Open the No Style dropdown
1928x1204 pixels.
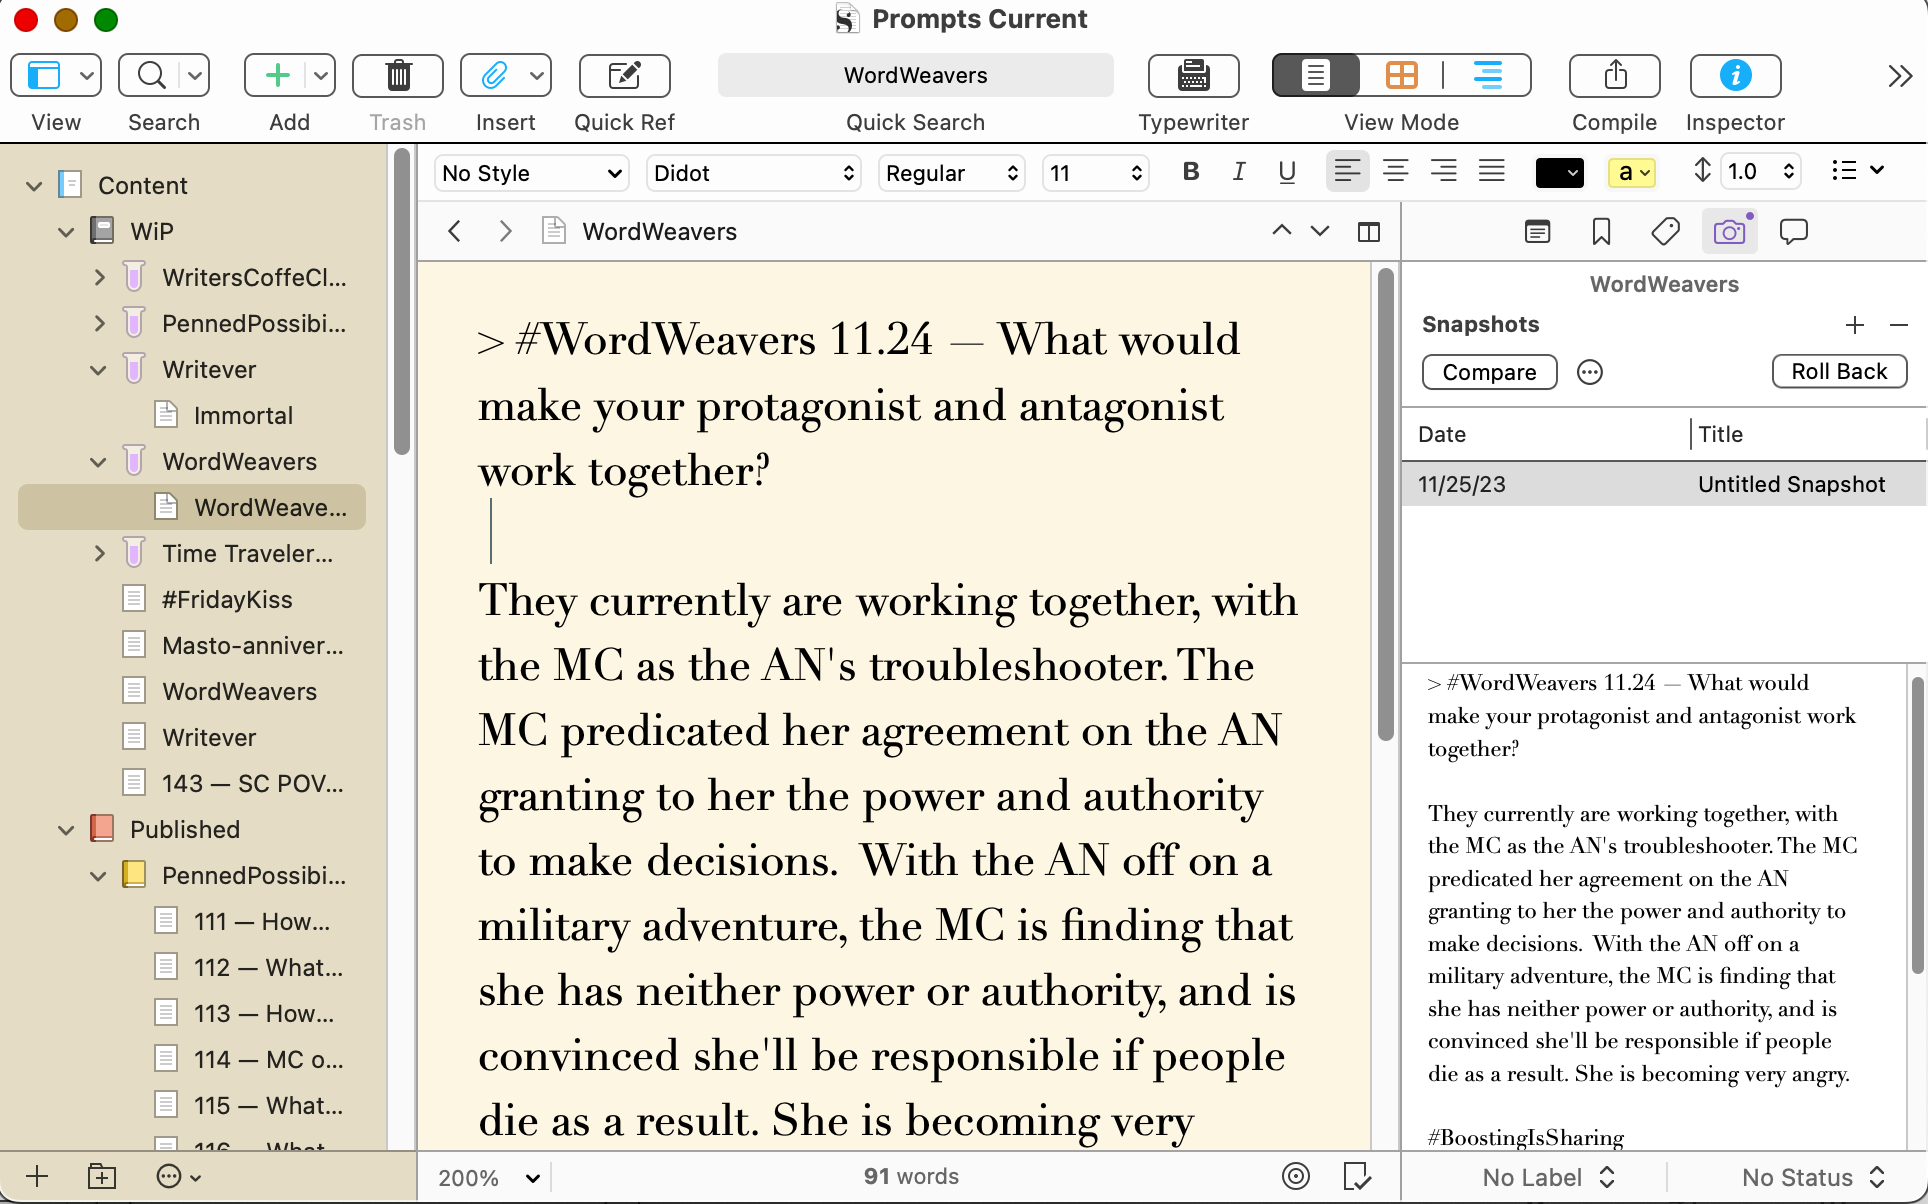(531, 173)
